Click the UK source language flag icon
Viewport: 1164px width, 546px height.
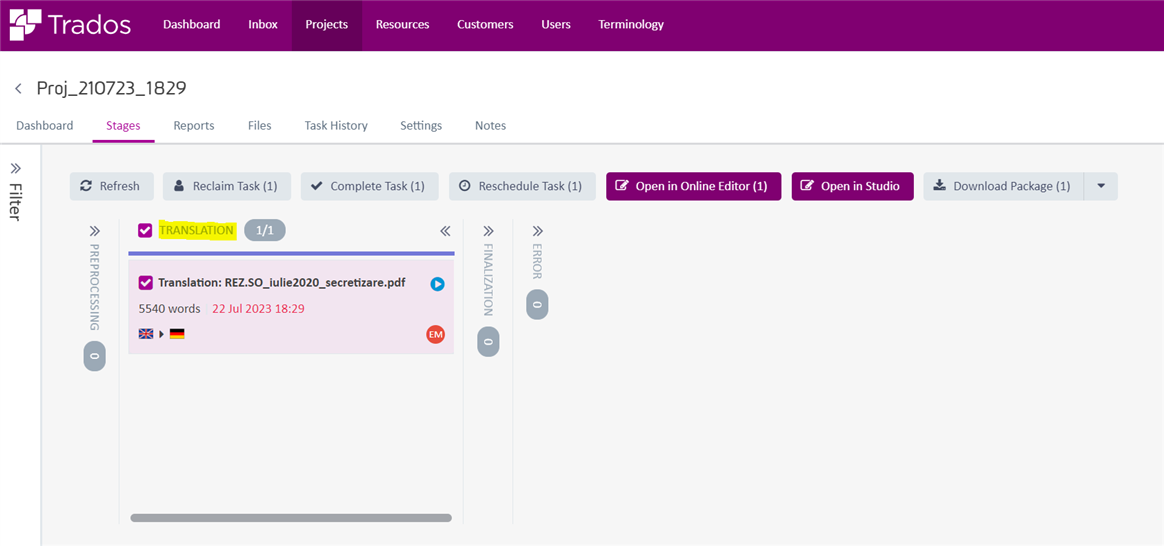pos(146,334)
